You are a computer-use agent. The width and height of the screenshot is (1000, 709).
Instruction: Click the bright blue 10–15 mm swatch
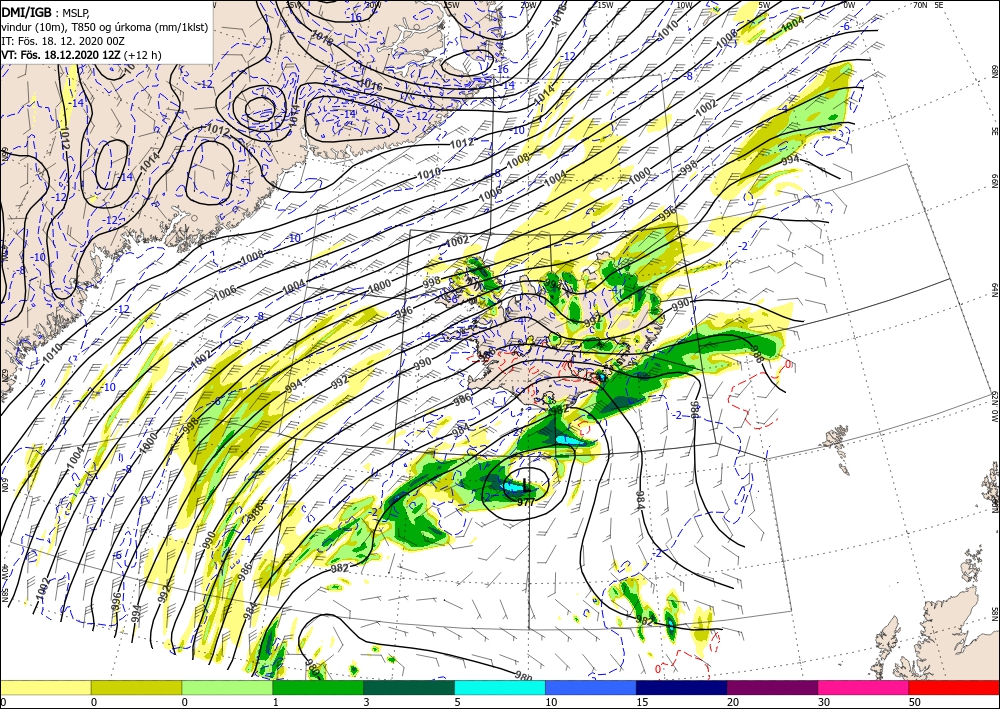point(591,687)
